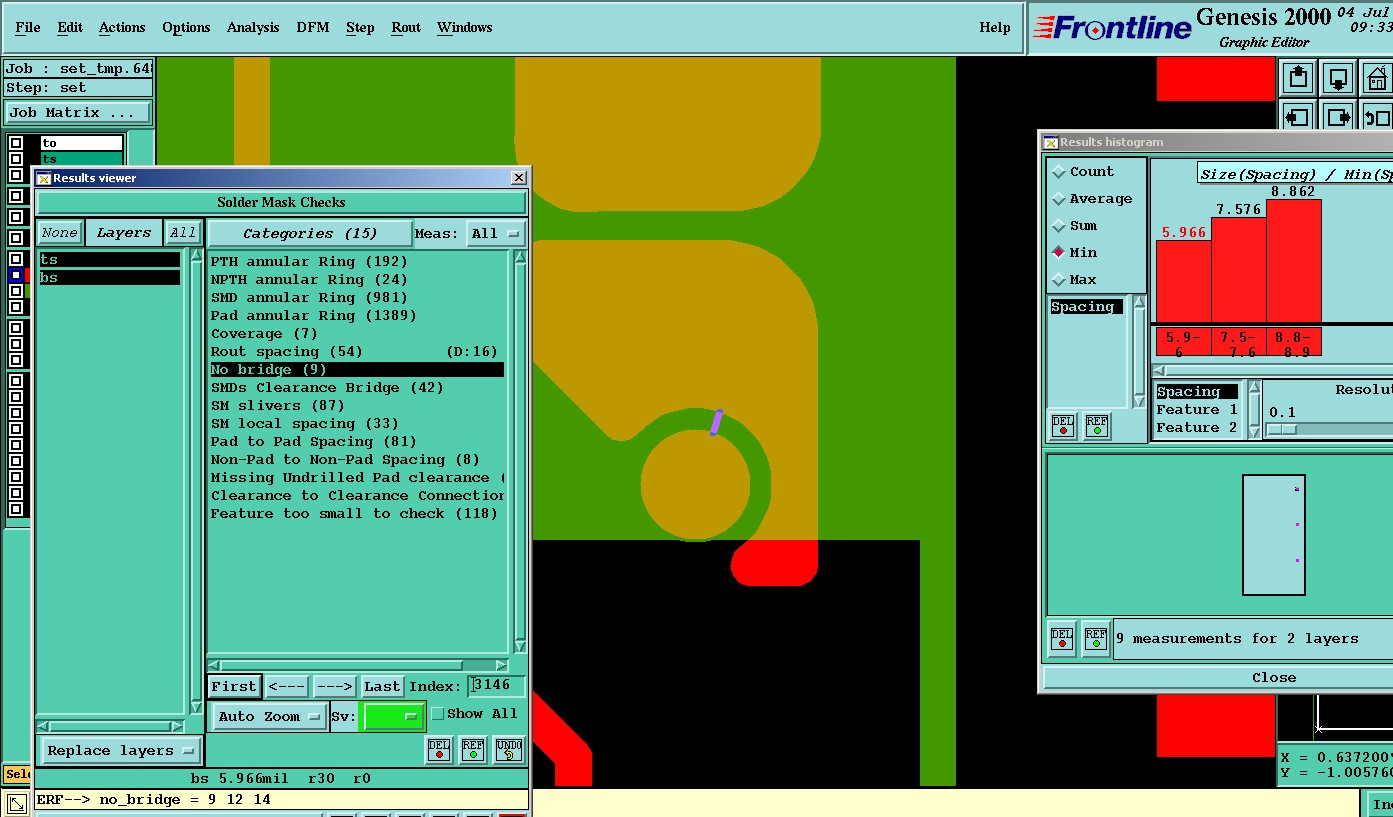1393x817 pixels.
Task: Open the Replace layers dropdown
Action: coord(122,751)
